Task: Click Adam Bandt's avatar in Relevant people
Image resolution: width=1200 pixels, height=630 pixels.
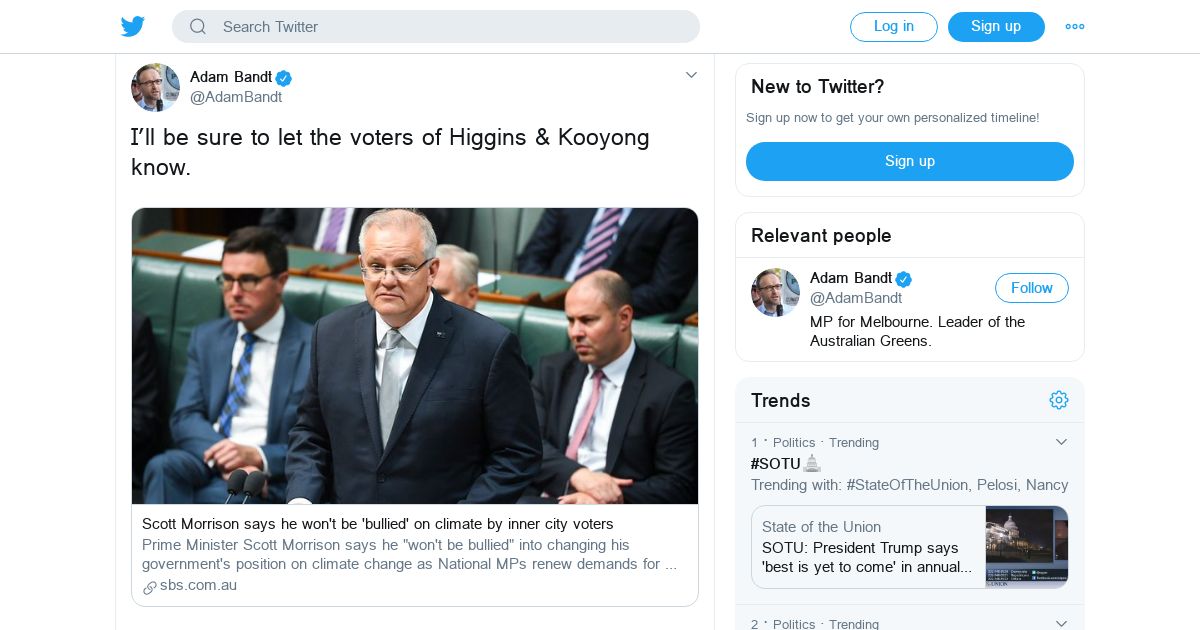Action: (775, 292)
